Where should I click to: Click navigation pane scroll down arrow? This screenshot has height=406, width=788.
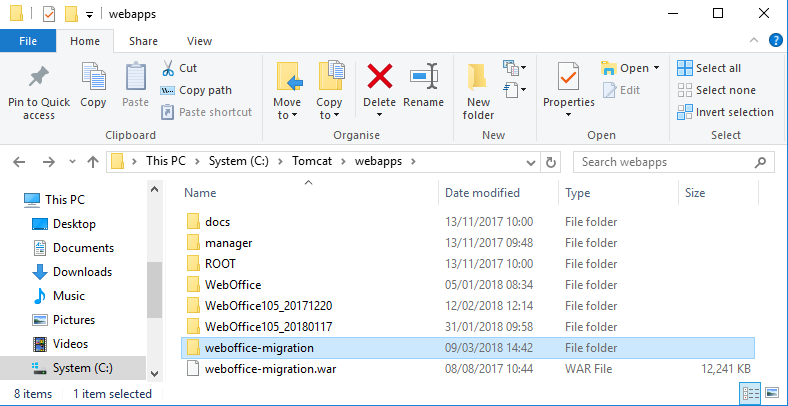click(x=155, y=373)
